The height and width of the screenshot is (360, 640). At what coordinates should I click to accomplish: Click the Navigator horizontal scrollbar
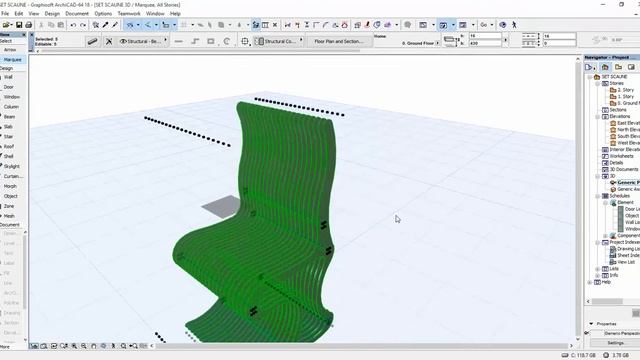tap(607, 301)
